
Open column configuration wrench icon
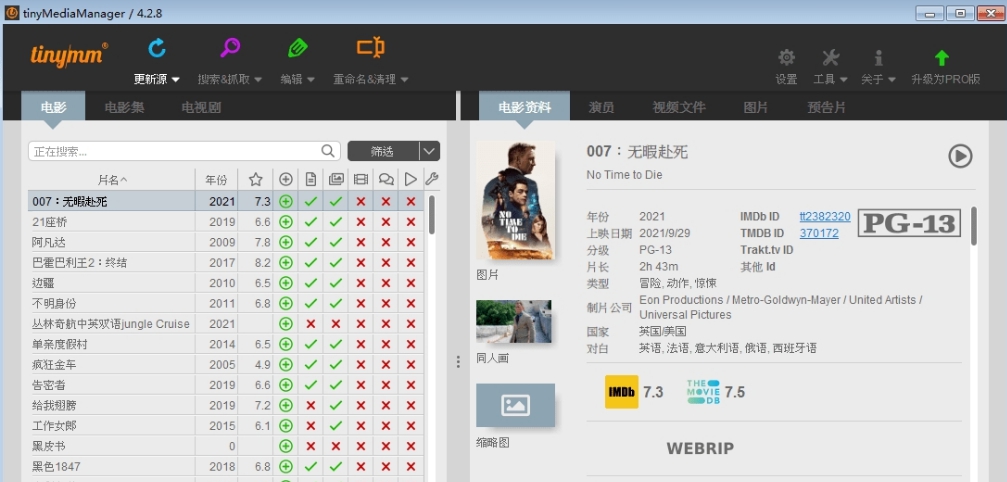(432, 179)
